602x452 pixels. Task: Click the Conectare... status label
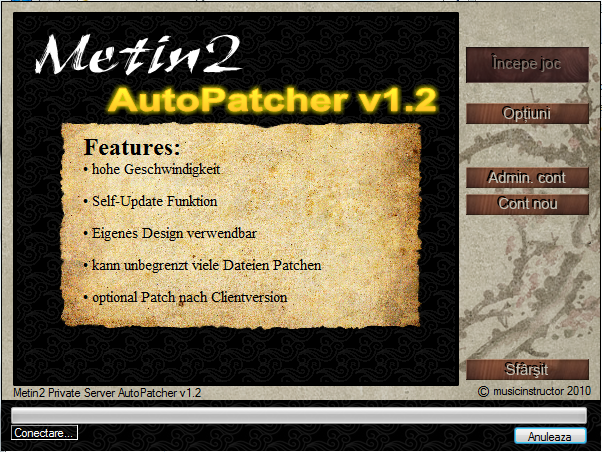point(44,433)
